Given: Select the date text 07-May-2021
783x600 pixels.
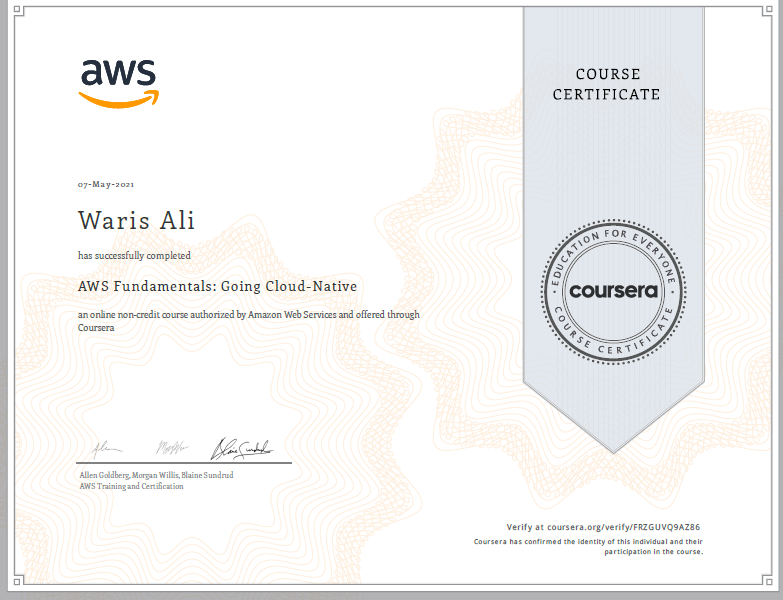Looking at the screenshot, I should pos(106,184).
